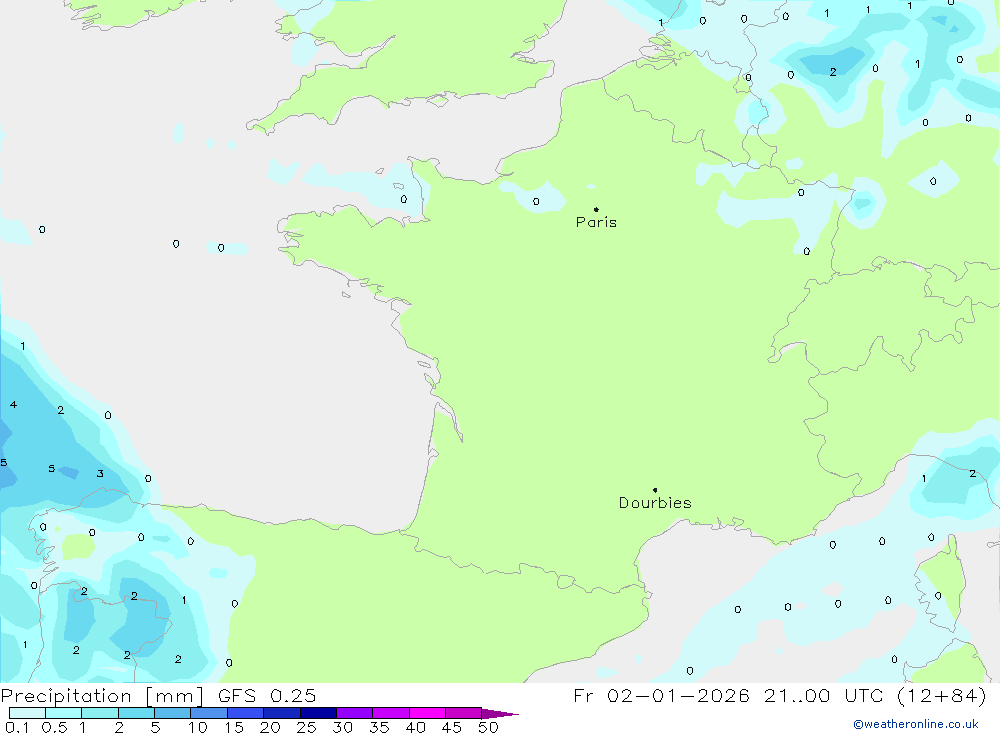Click the Paris city label

click(596, 222)
